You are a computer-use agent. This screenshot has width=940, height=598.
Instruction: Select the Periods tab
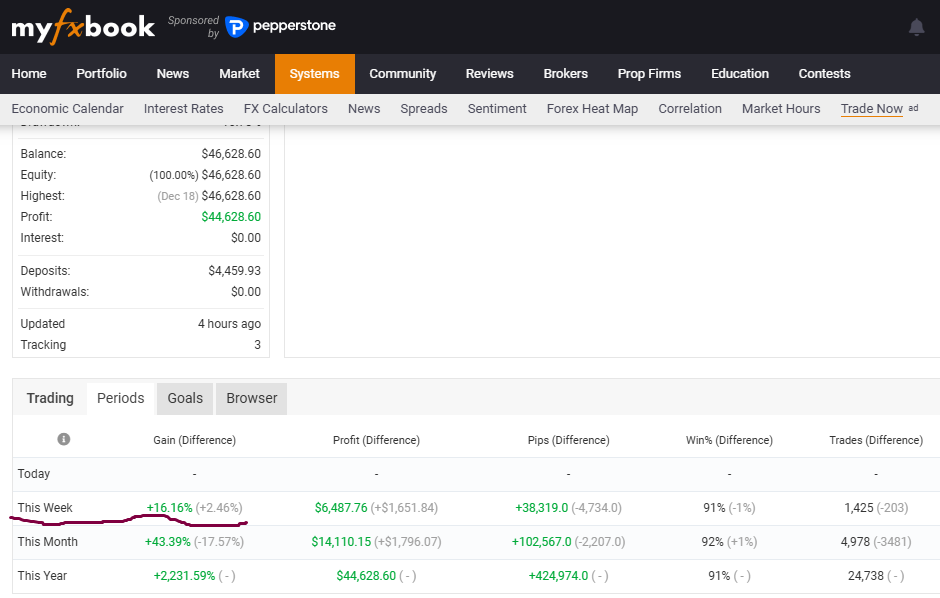[120, 398]
